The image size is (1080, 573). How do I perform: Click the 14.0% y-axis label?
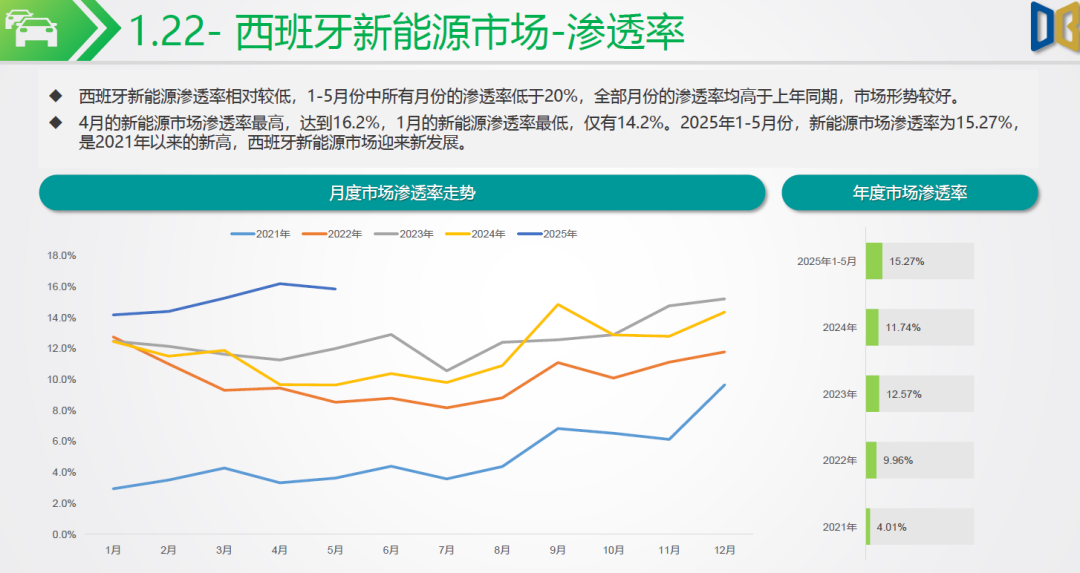tap(61, 317)
